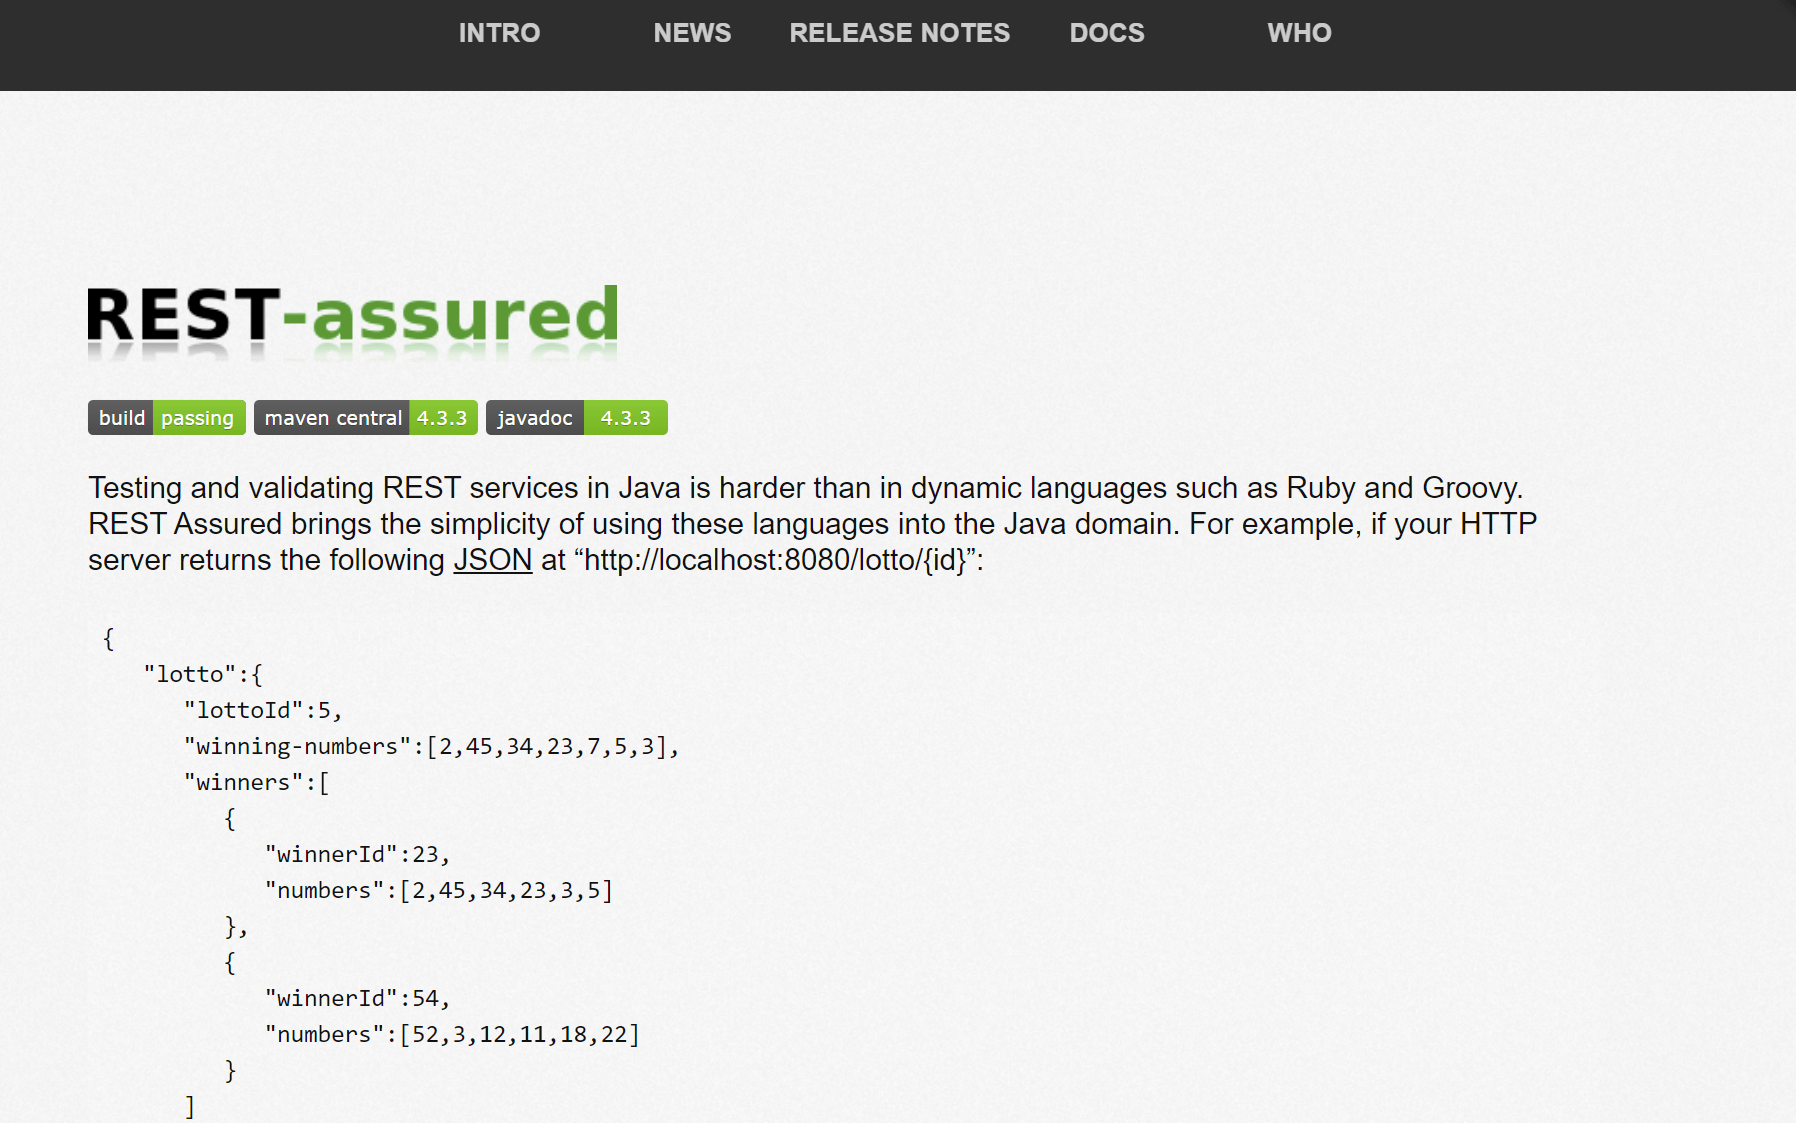
Task: Click the maven central 4.3.3 badge
Action: point(366,418)
